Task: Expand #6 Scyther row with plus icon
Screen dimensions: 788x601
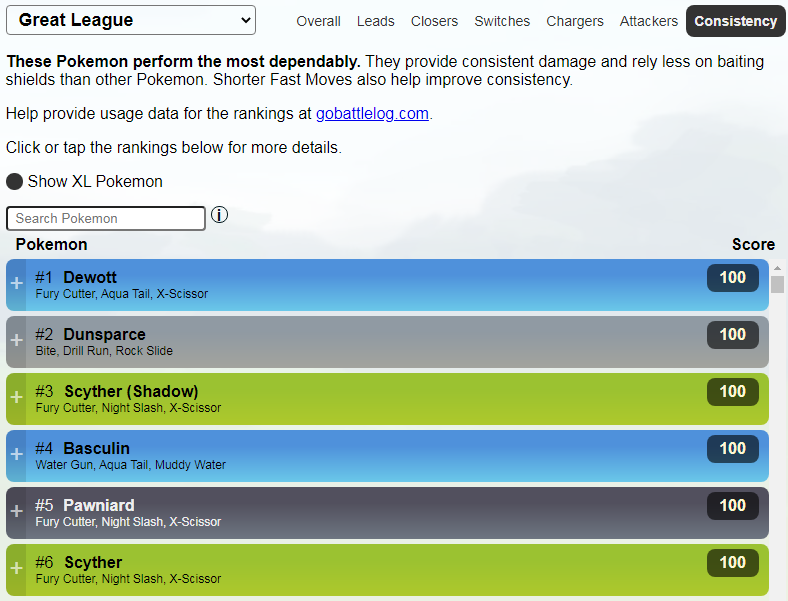Action: click(17, 568)
